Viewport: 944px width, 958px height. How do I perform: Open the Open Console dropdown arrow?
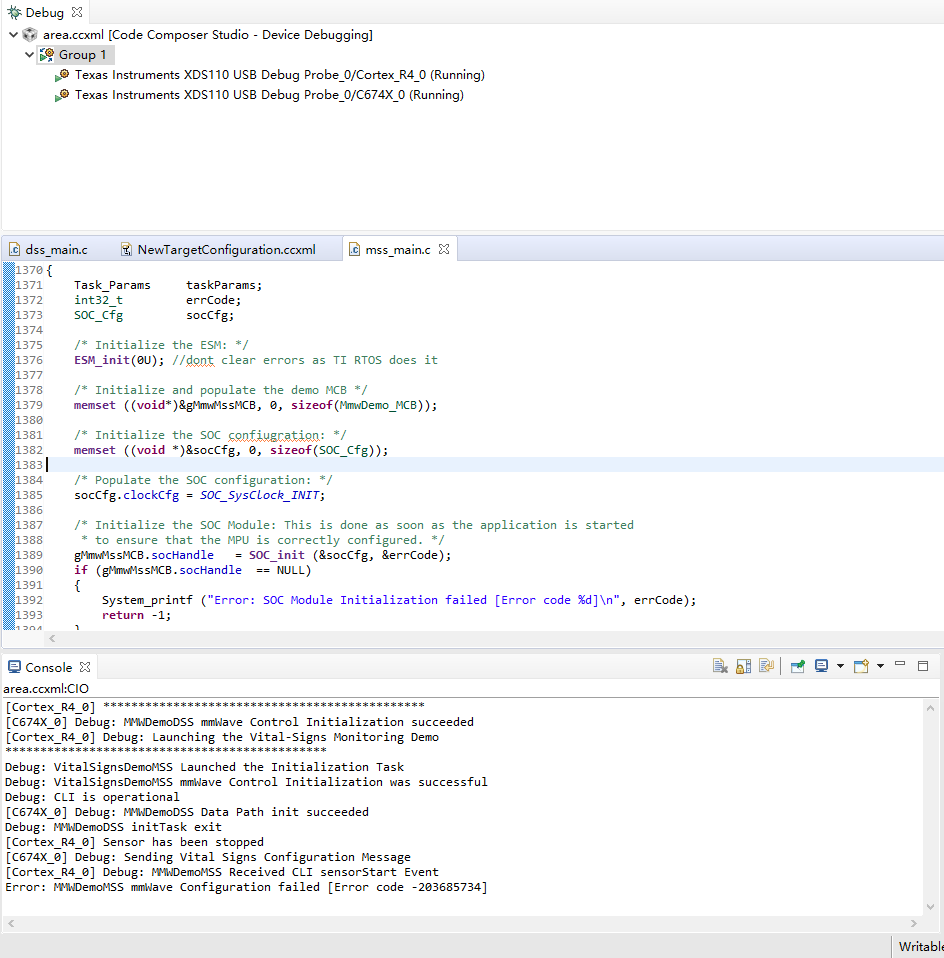[880, 666]
